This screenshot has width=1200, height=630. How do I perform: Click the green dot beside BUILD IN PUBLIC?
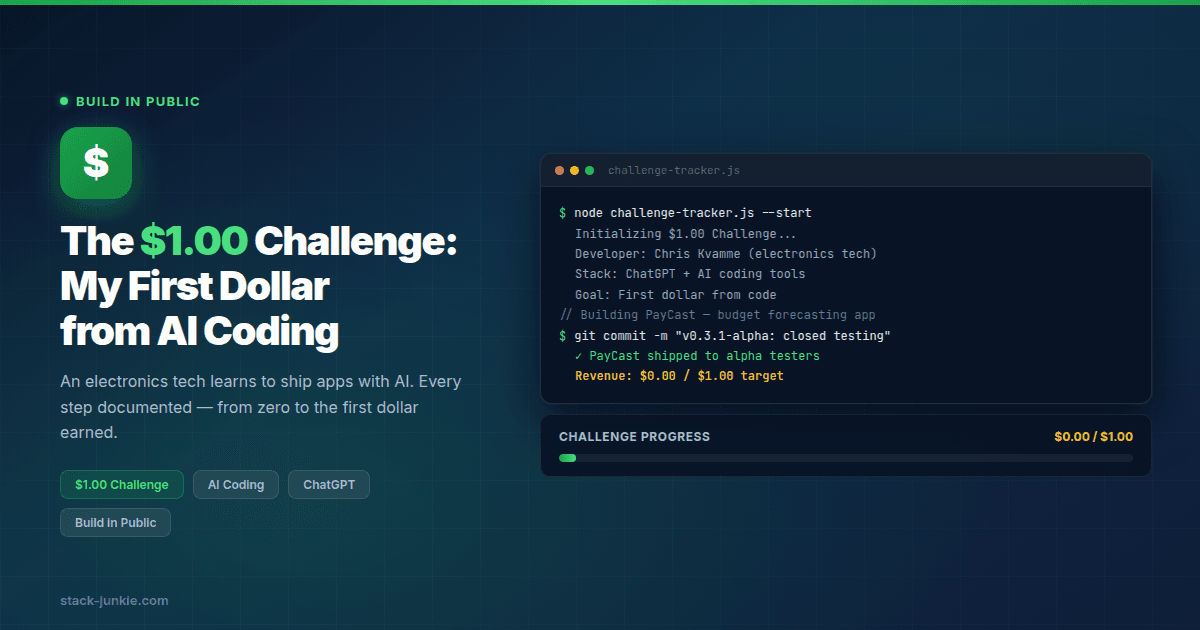64,101
